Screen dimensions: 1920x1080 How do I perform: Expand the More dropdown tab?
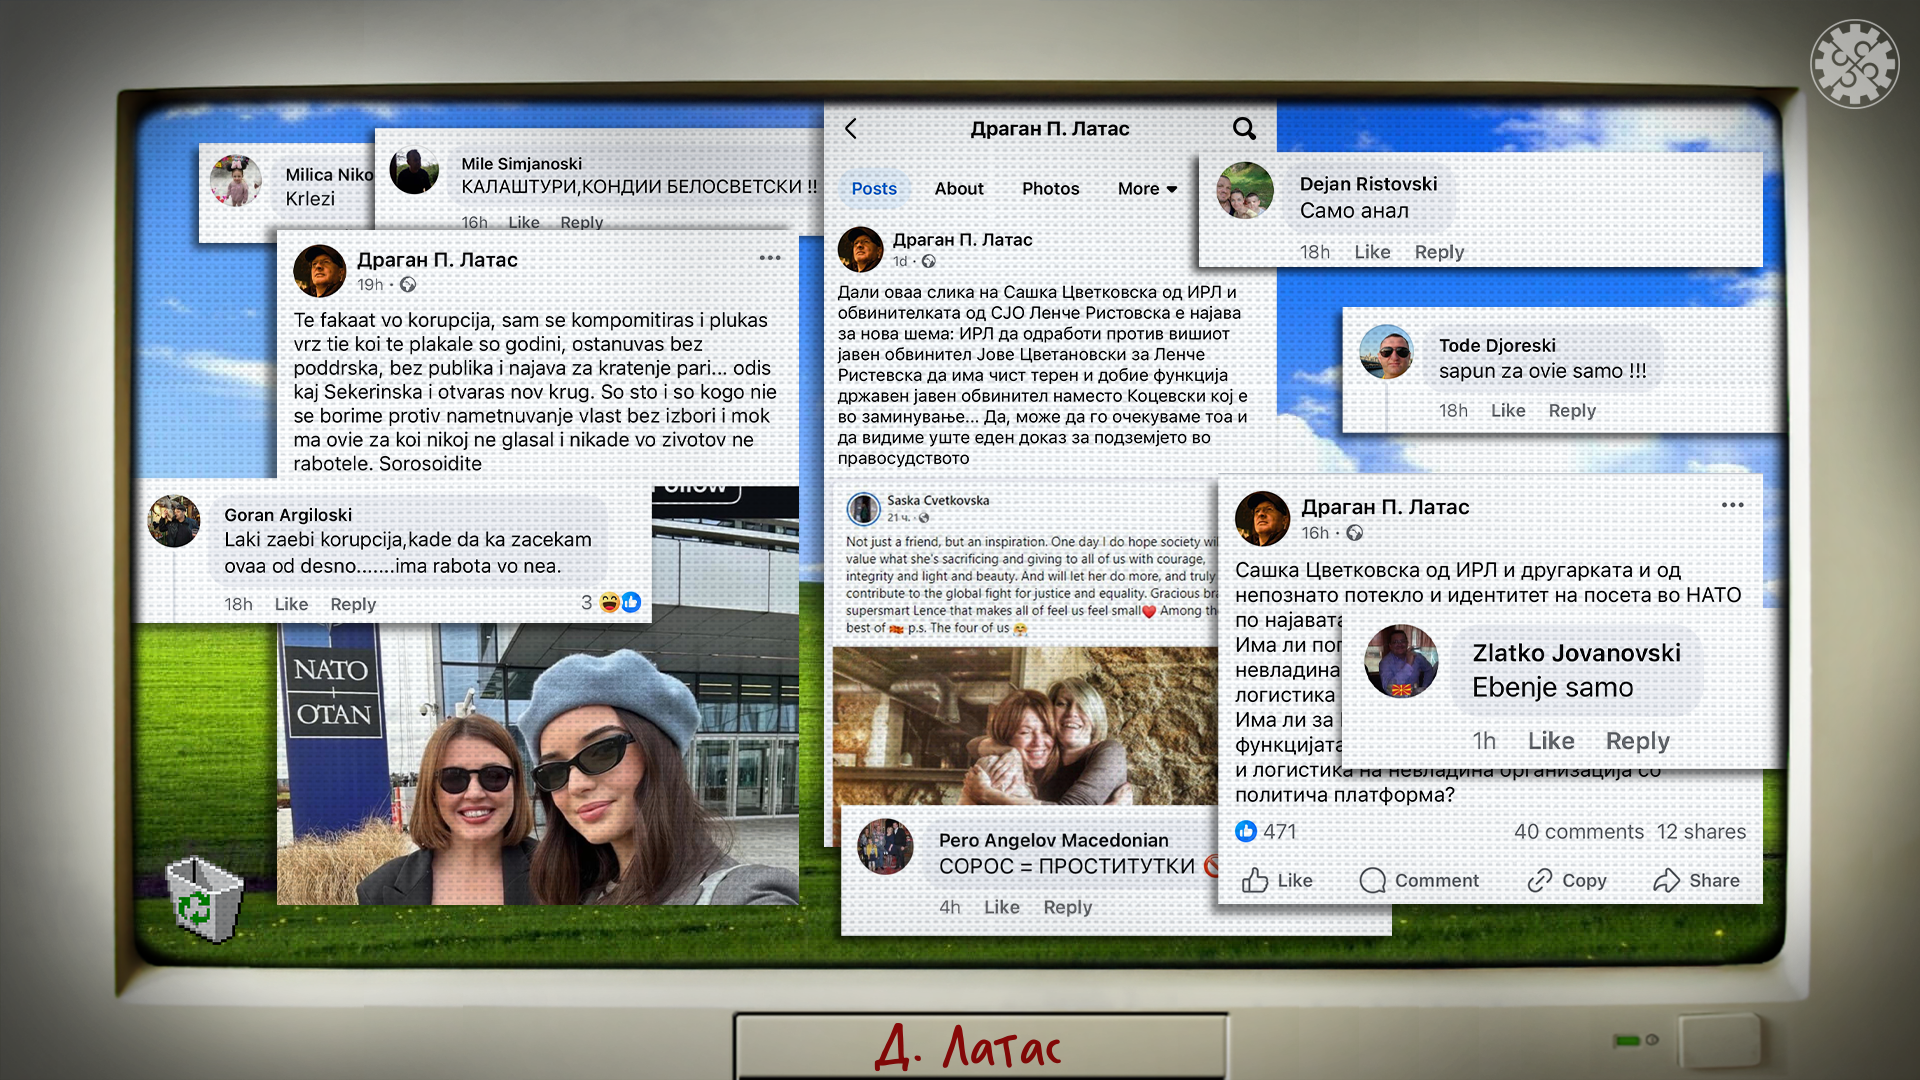tap(1147, 189)
